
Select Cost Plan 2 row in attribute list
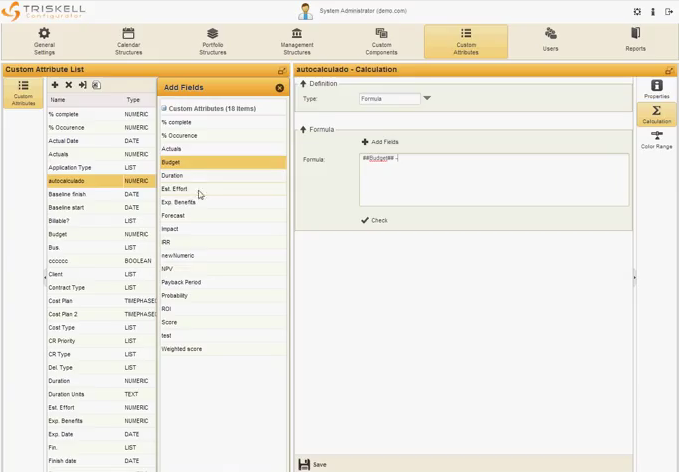pos(101,314)
